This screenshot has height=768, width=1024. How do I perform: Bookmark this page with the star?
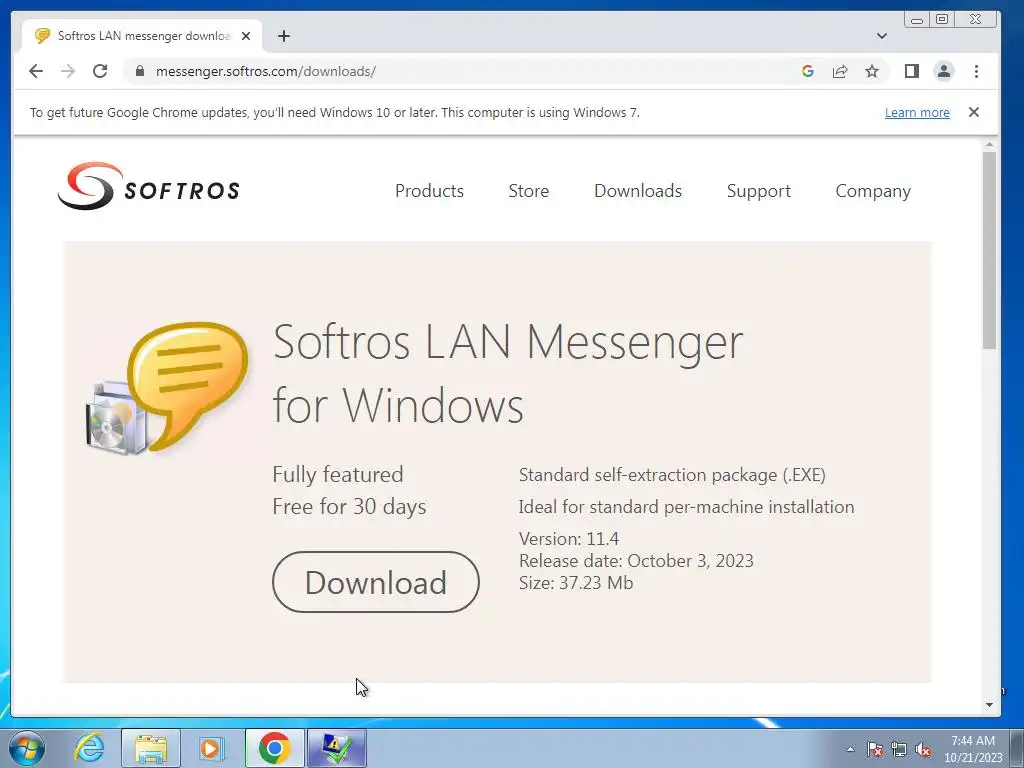click(872, 71)
